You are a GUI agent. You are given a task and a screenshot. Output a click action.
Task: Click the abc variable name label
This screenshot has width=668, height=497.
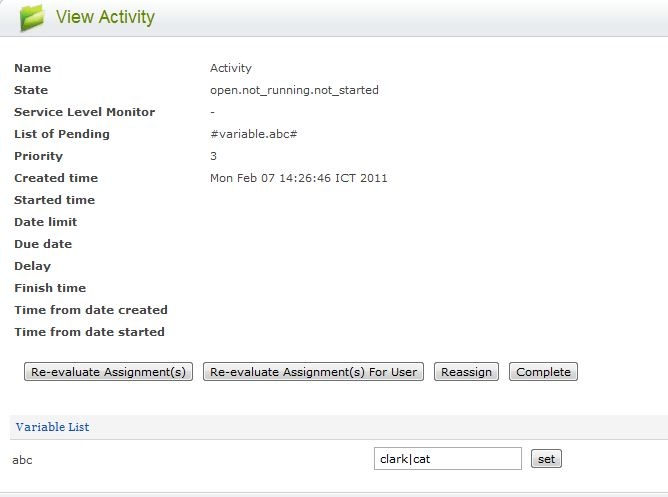(x=22, y=460)
